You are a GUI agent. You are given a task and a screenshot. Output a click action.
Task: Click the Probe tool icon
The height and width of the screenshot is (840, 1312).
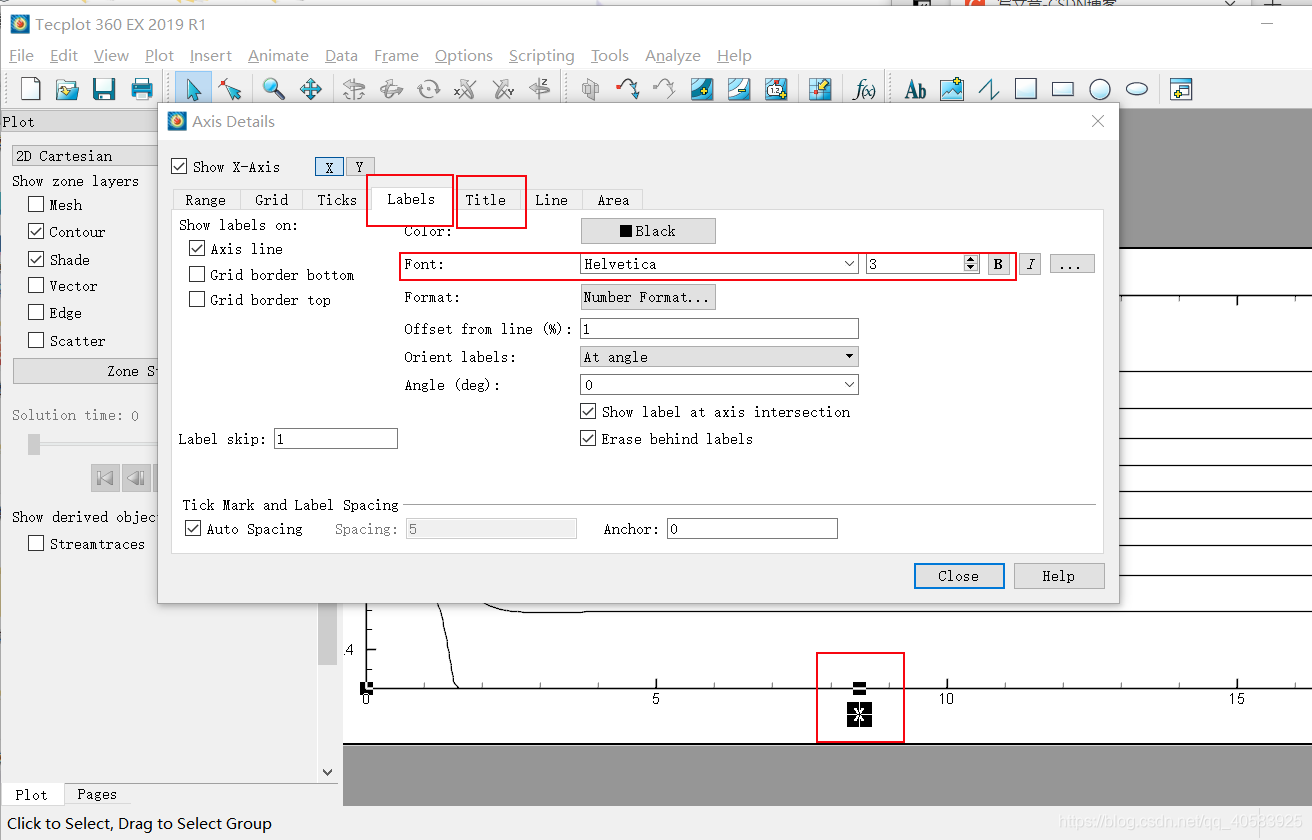[x=820, y=89]
